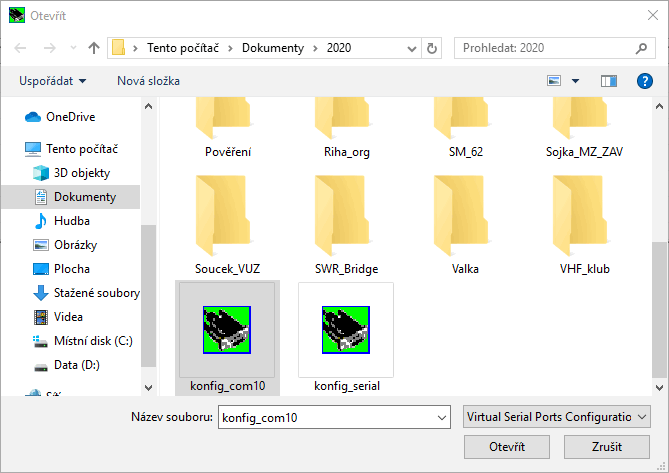
Task: Expand the file name history dropdown
Action: [441, 416]
